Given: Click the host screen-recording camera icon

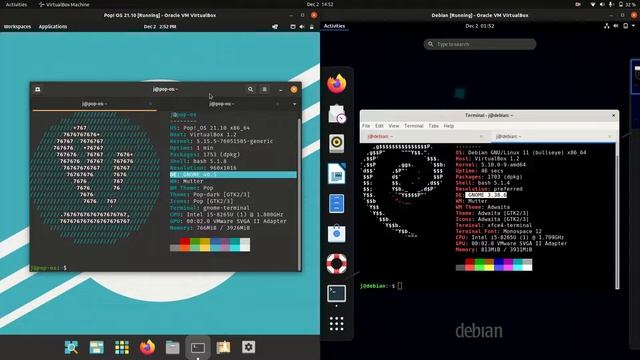Looking at the screenshot, I should pyautogui.click(x=578, y=4).
